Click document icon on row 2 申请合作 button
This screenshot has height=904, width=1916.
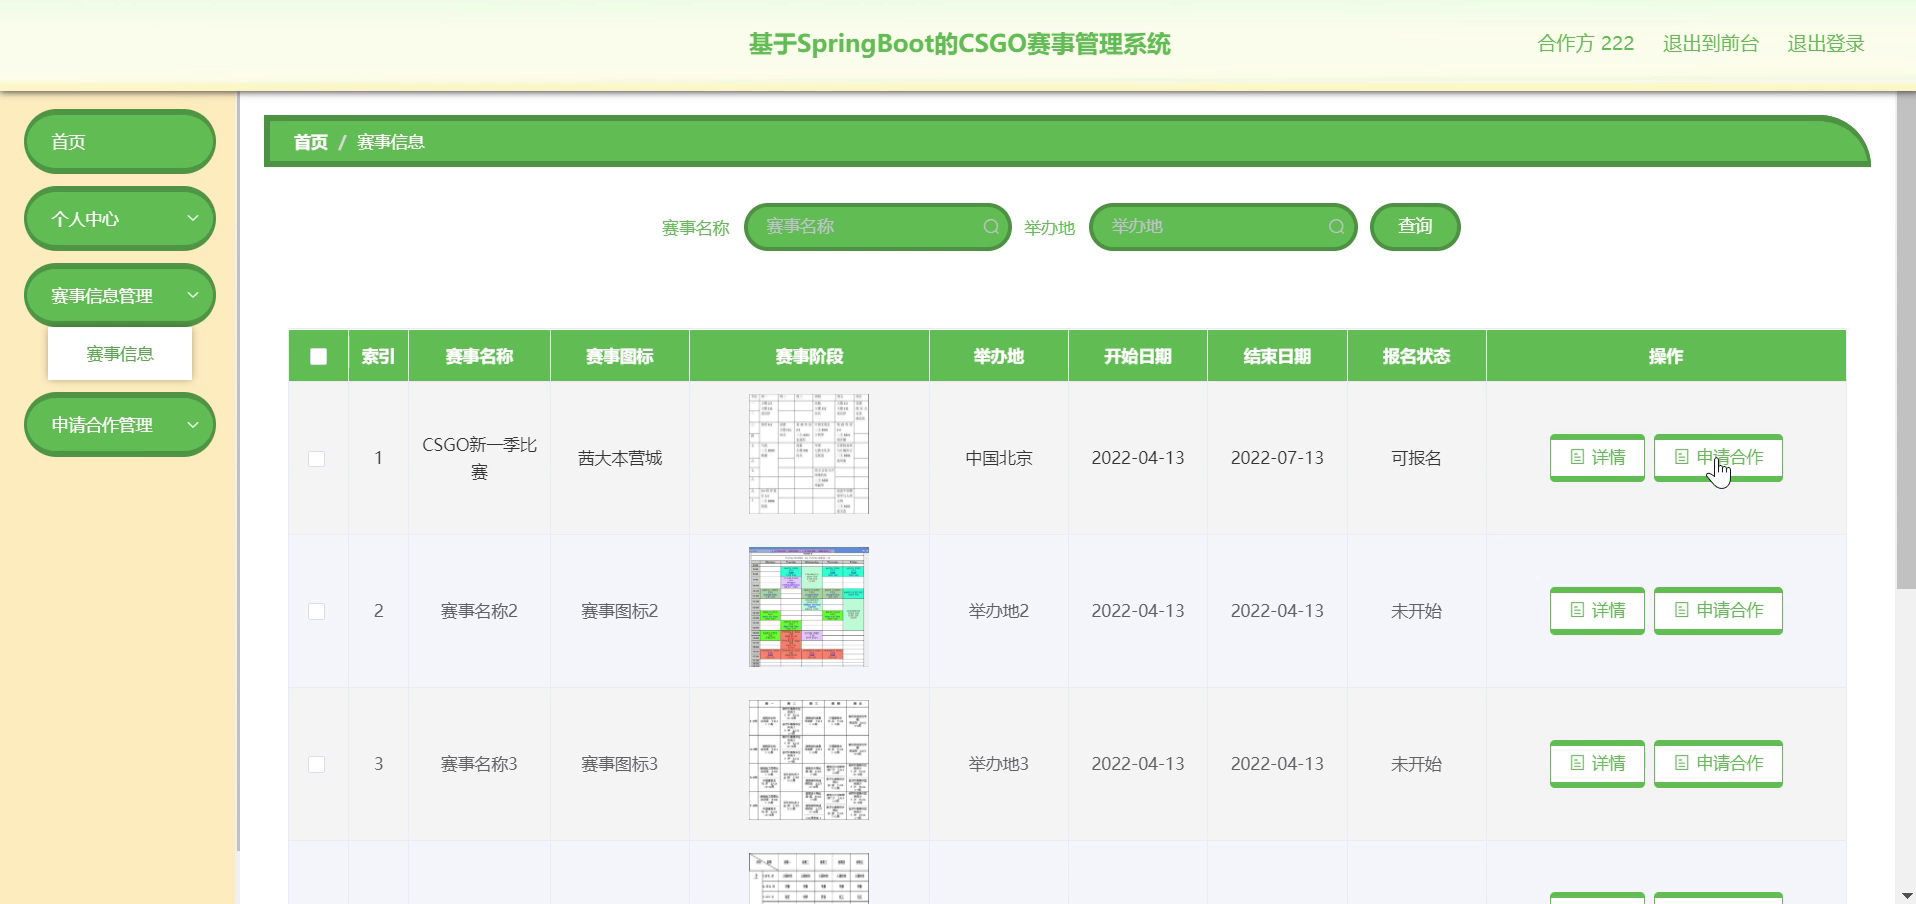[1681, 610]
